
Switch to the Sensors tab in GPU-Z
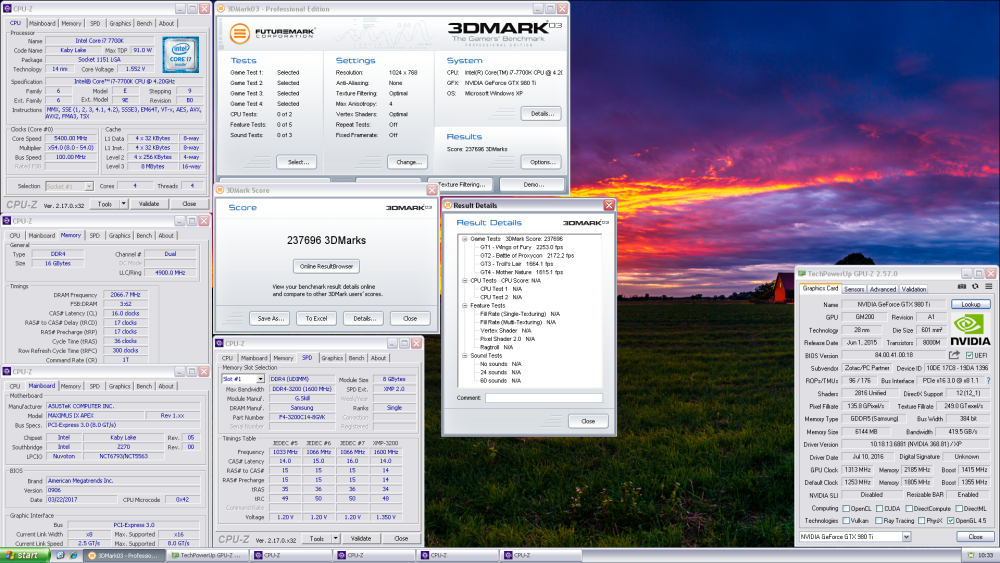tap(854, 289)
